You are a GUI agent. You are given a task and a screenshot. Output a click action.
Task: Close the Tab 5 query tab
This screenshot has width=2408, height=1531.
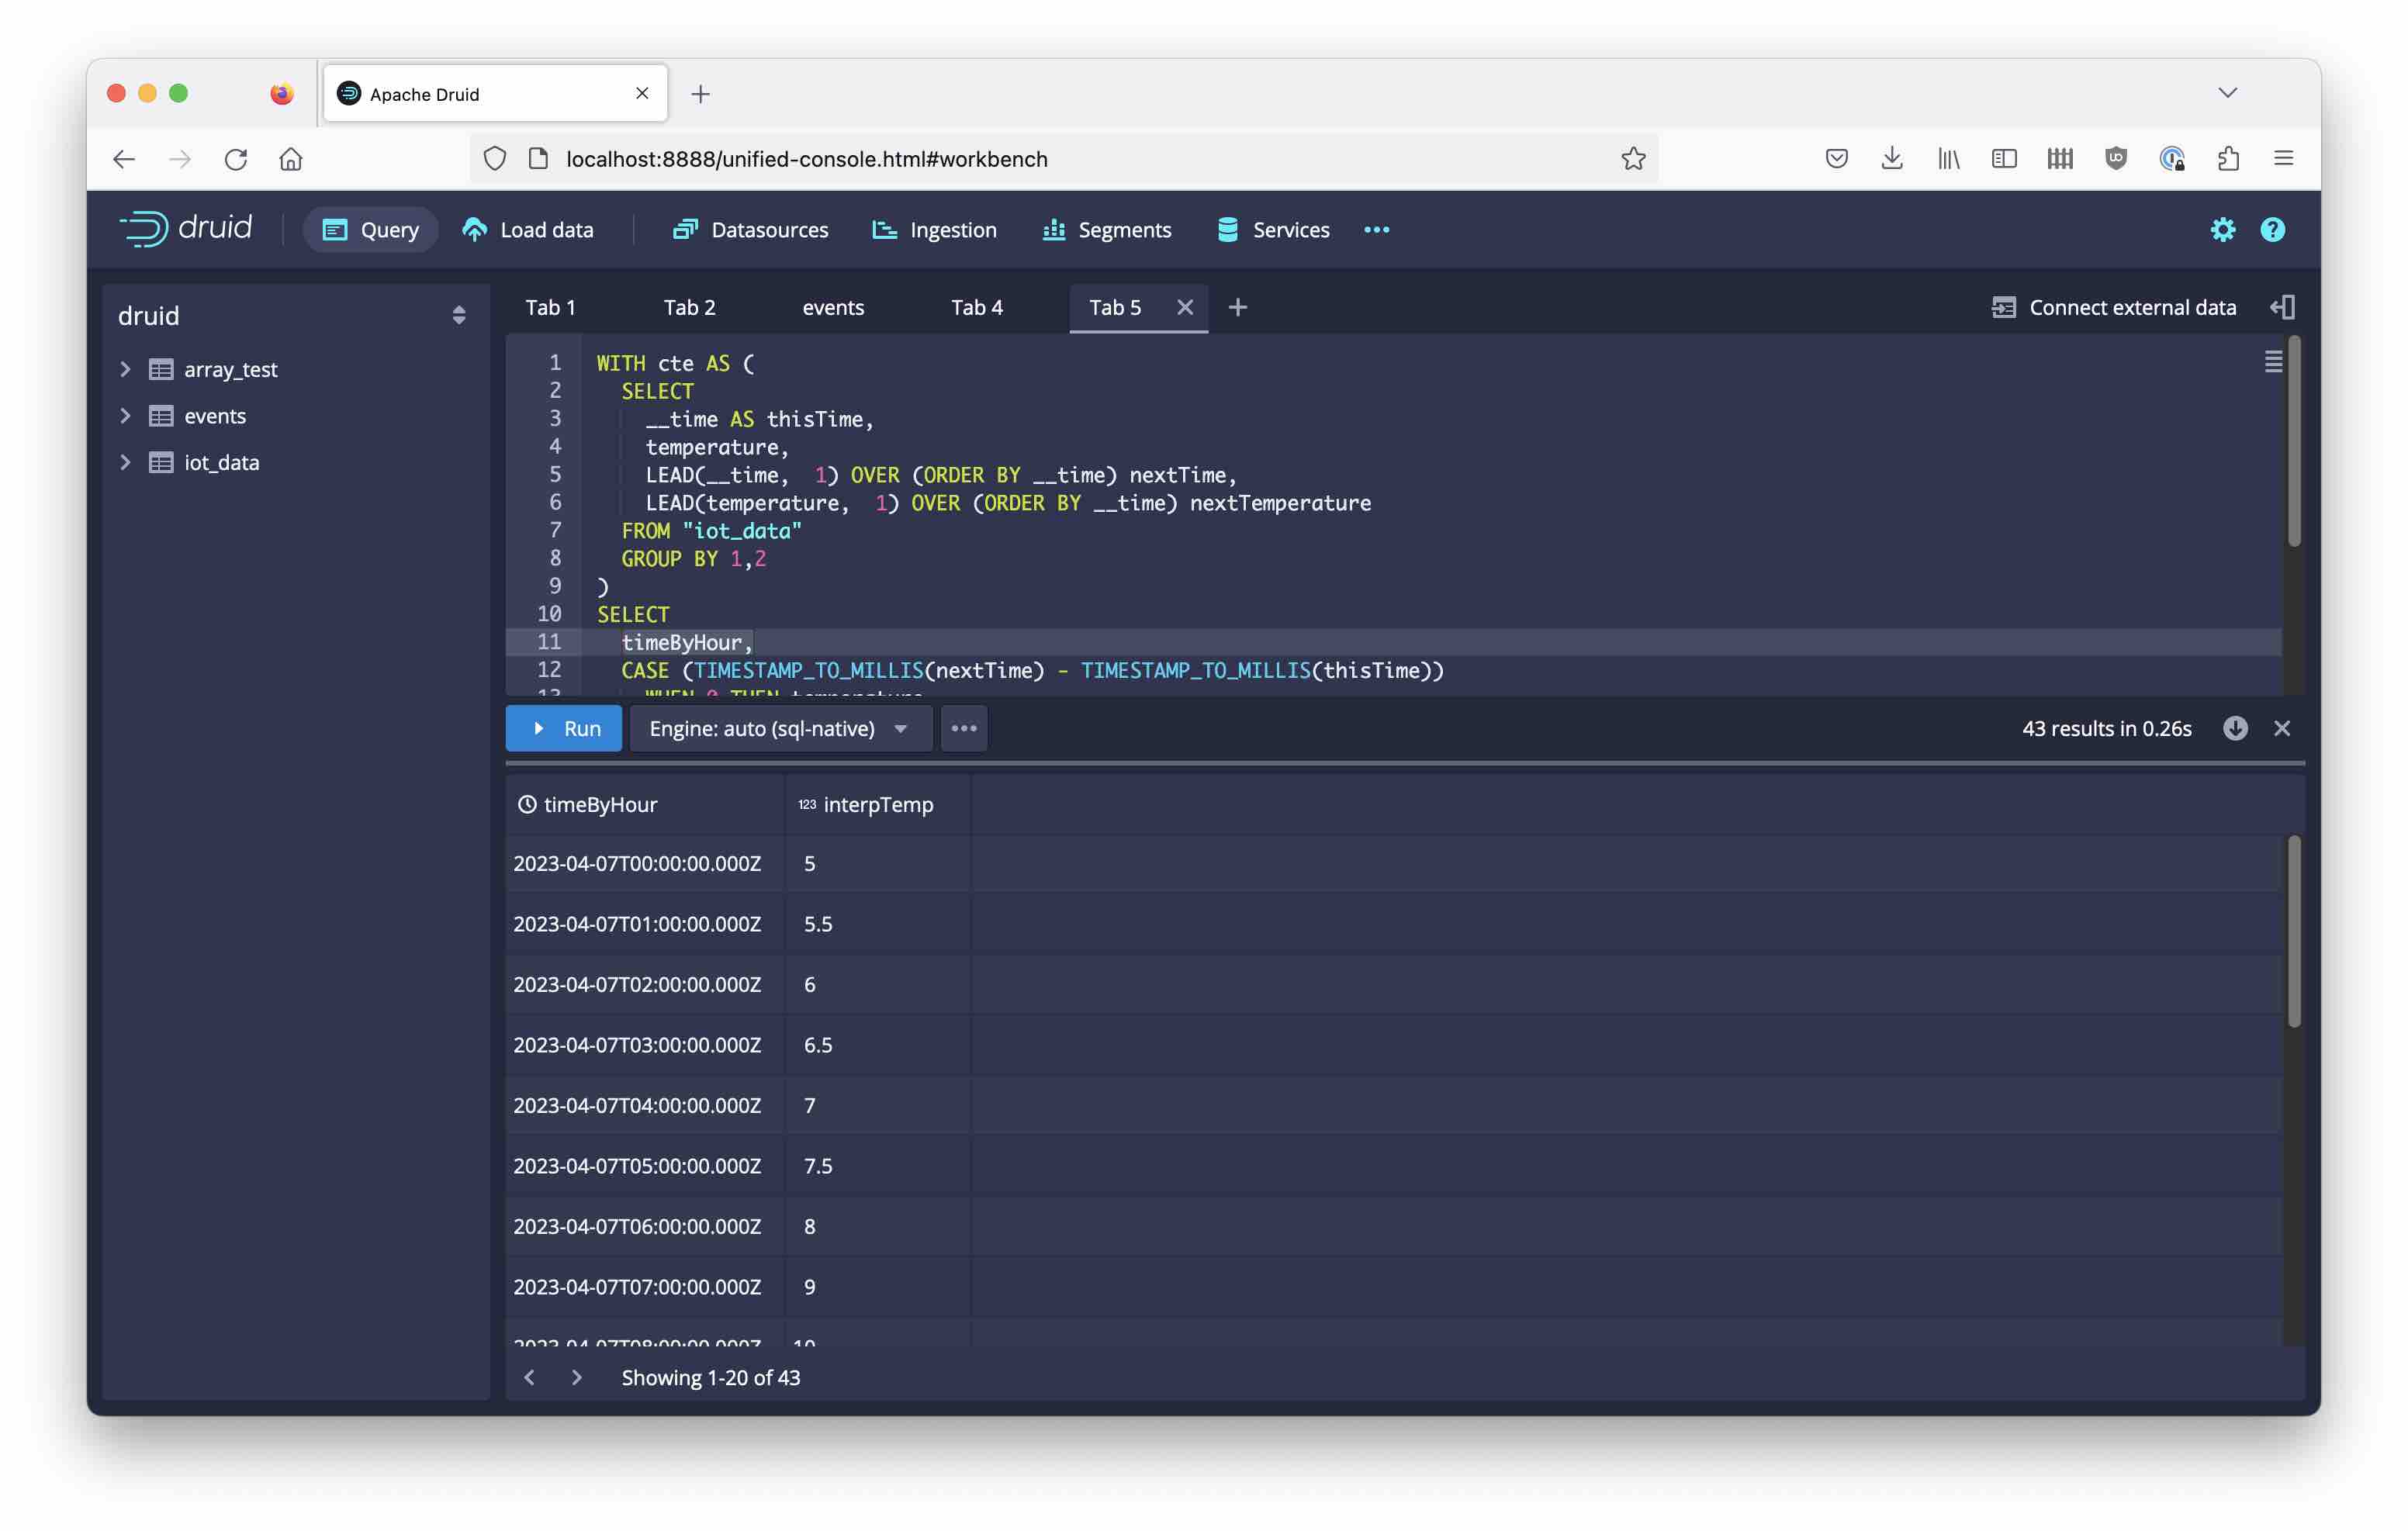pos(1185,307)
